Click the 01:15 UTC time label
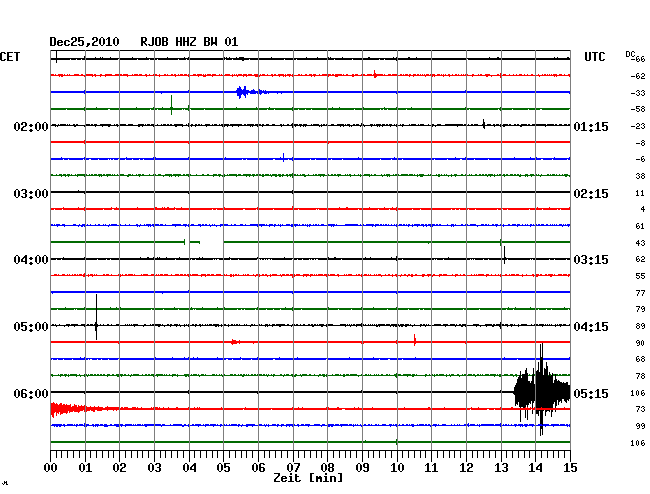This screenshot has width=650, height=494. (591, 126)
